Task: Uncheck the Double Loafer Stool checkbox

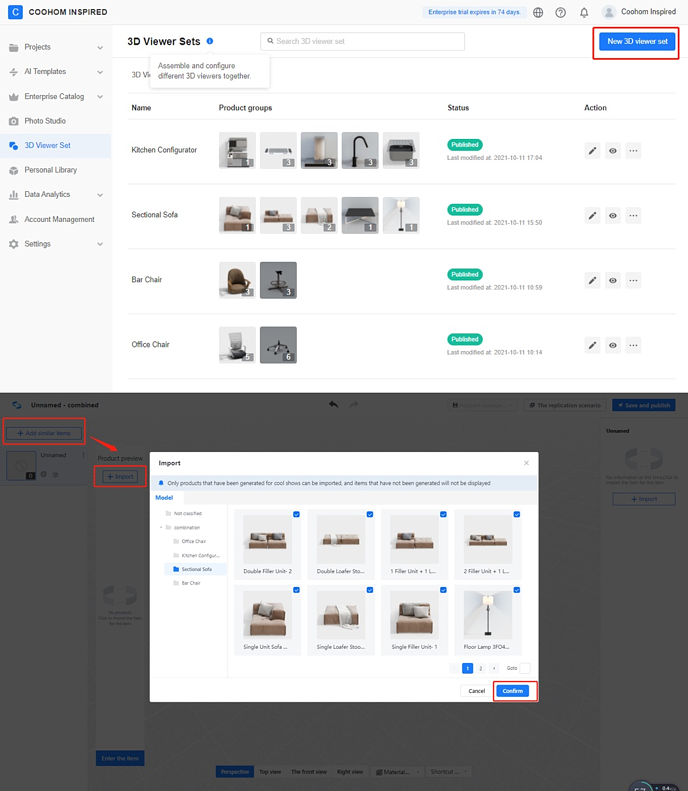Action: click(370, 514)
